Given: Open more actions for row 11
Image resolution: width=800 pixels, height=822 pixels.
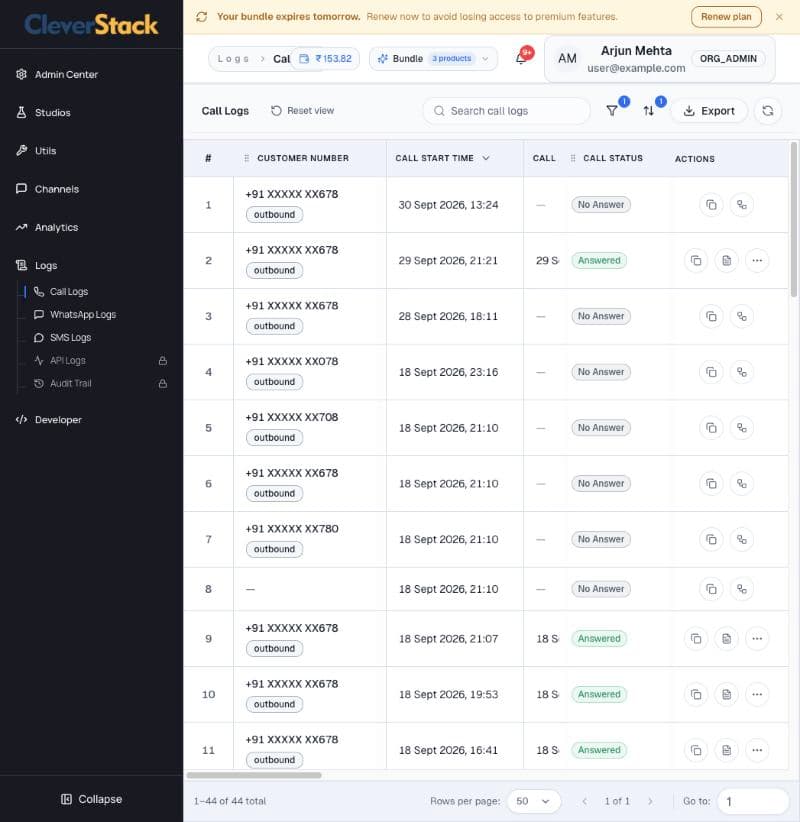Looking at the screenshot, I should 756,750.
